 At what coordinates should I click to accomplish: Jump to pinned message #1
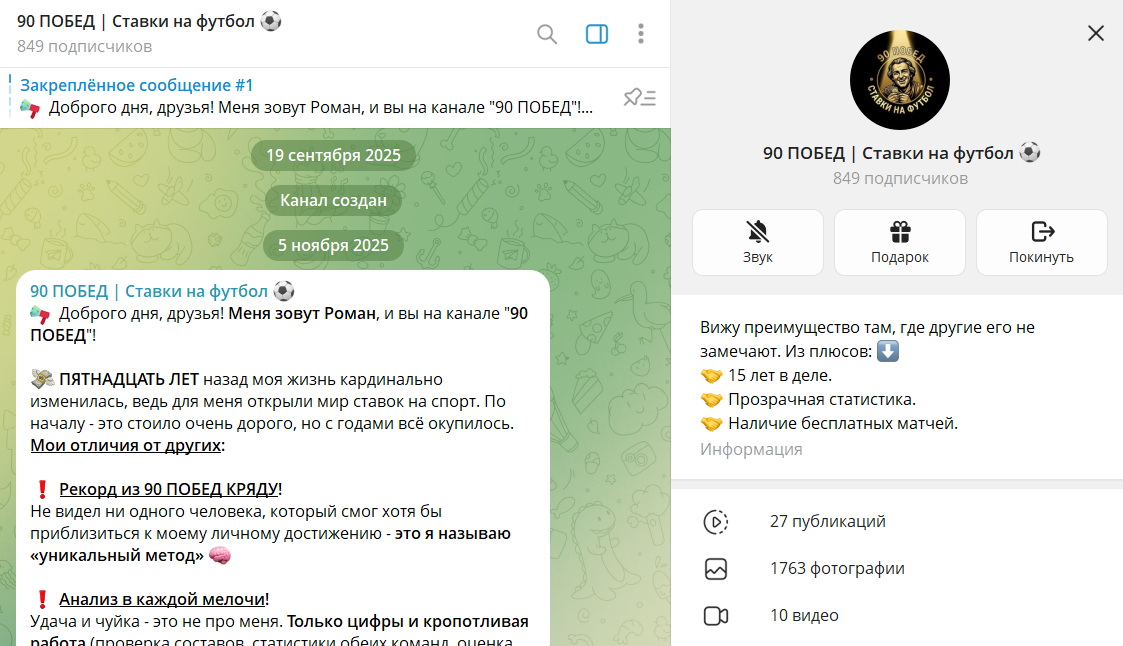click(x=307, y=97)
